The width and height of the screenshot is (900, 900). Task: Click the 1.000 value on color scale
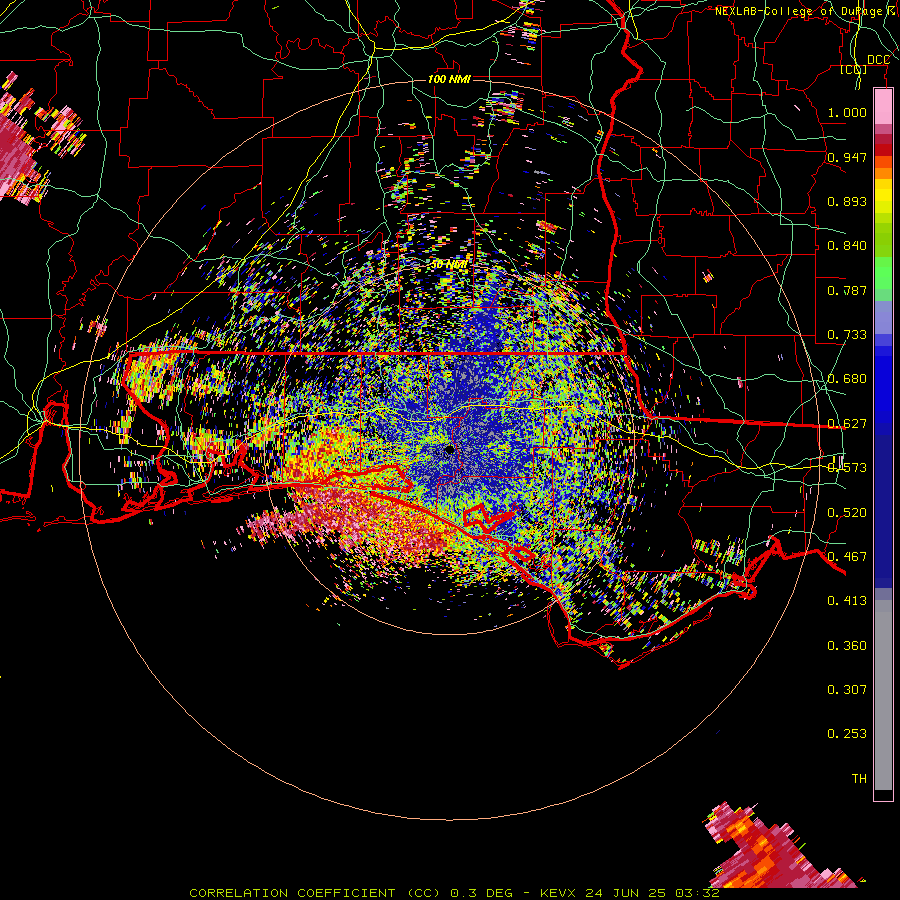847,112
